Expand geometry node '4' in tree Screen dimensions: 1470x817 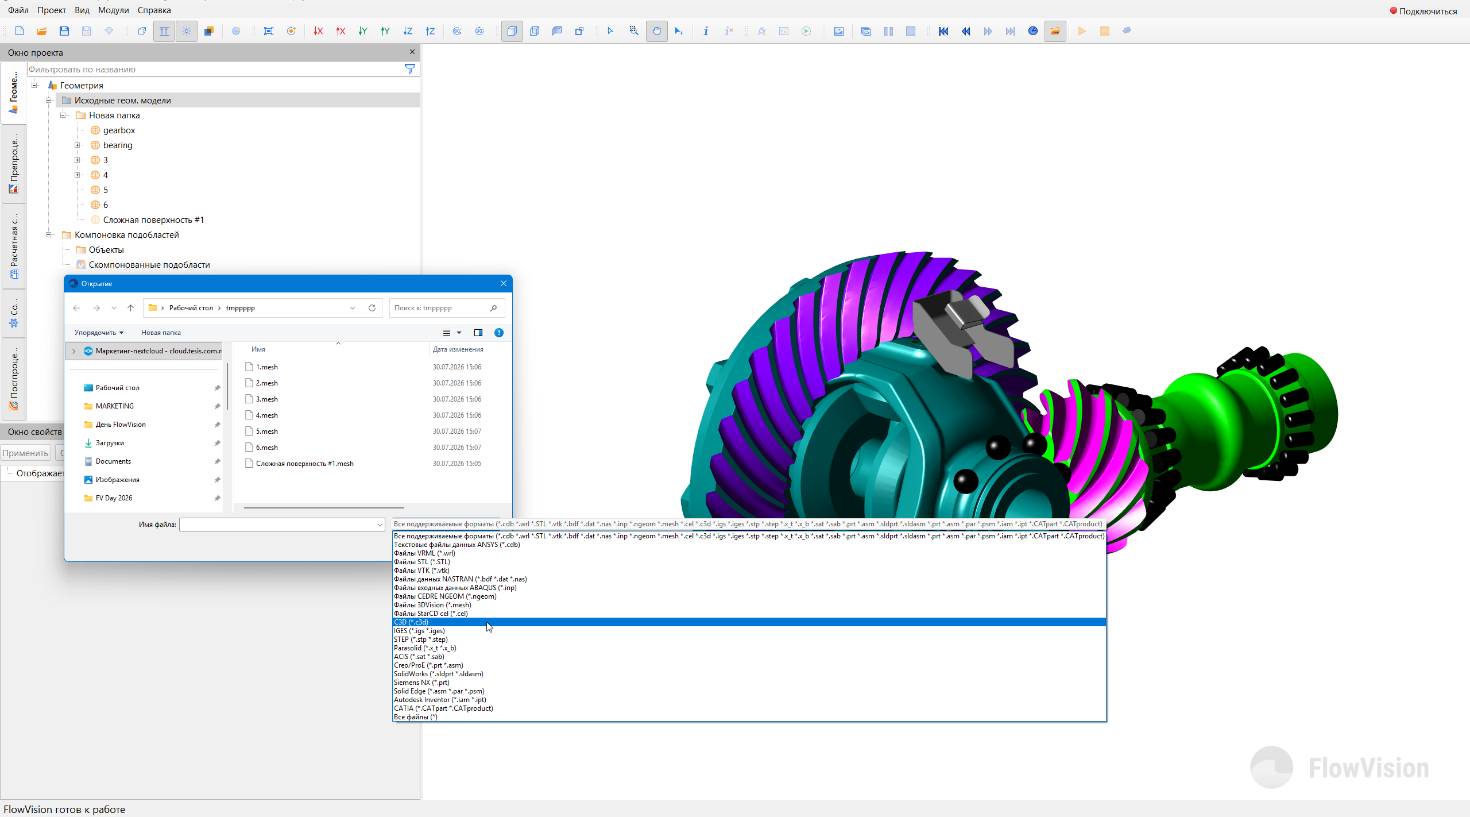(78, 175)
